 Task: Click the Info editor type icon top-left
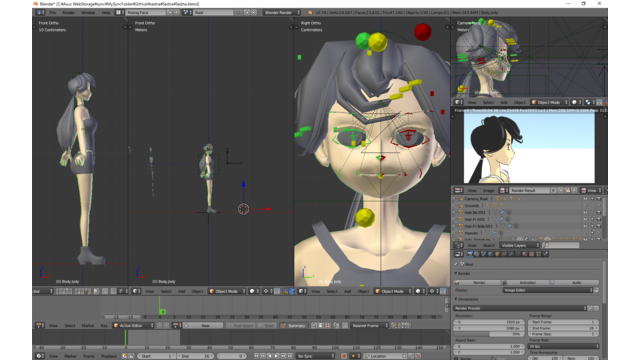tap(40, 13)
